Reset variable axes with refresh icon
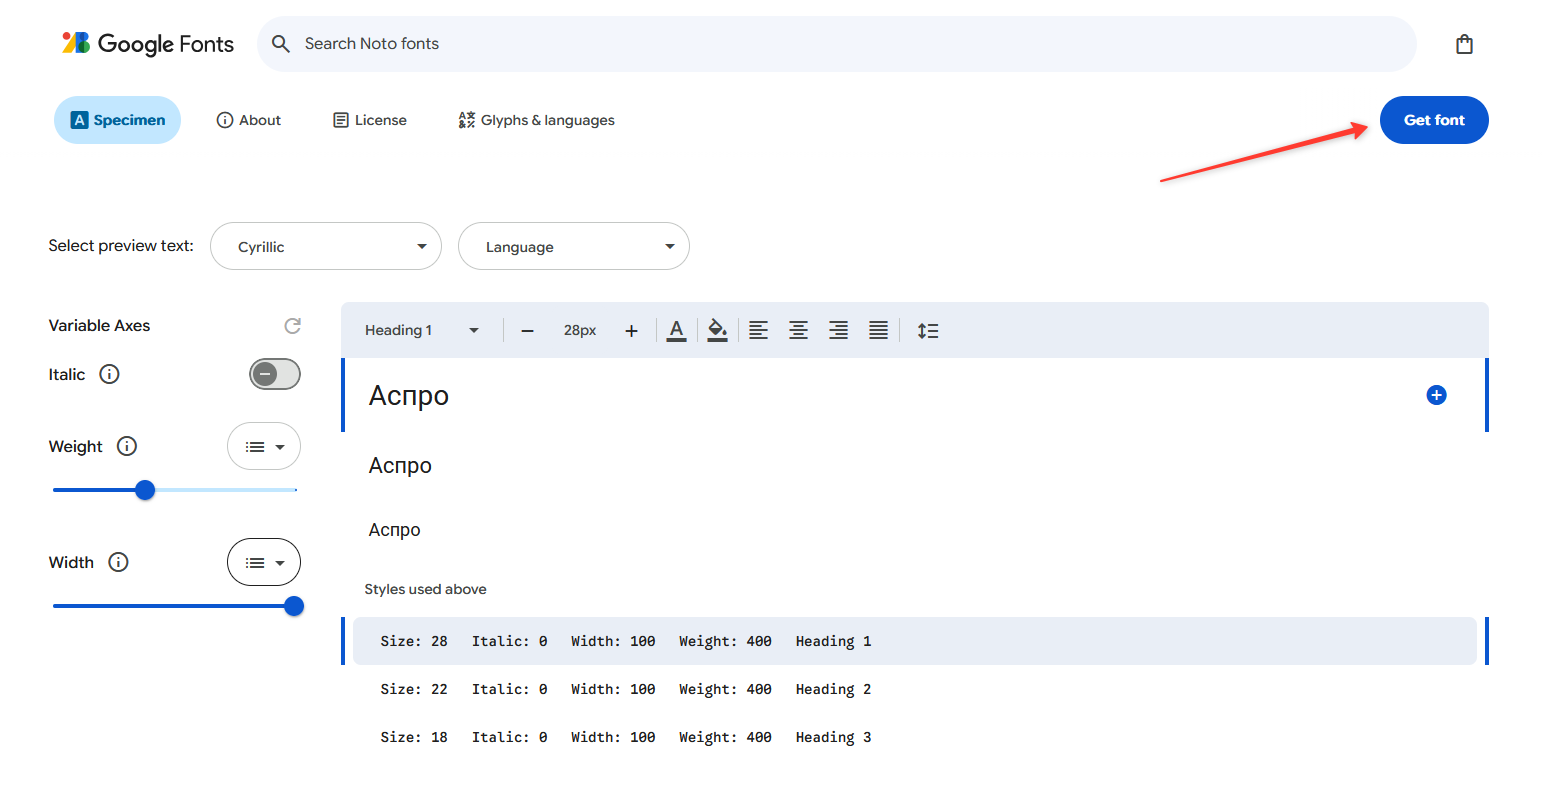This screenshot has height=789, width=1542. pyautogui.click(x=292, y=326)
